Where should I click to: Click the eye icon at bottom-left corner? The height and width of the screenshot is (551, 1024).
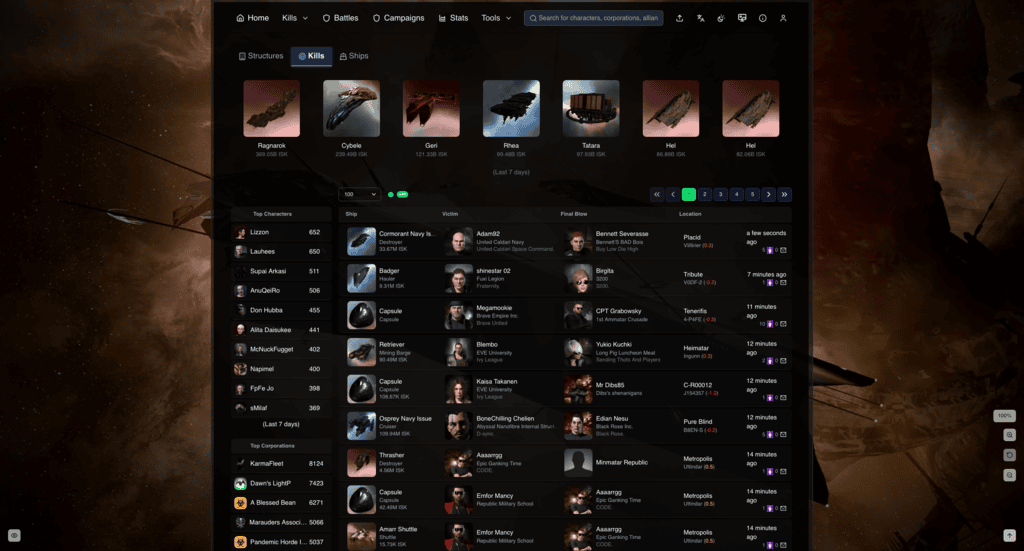[14, 535]
